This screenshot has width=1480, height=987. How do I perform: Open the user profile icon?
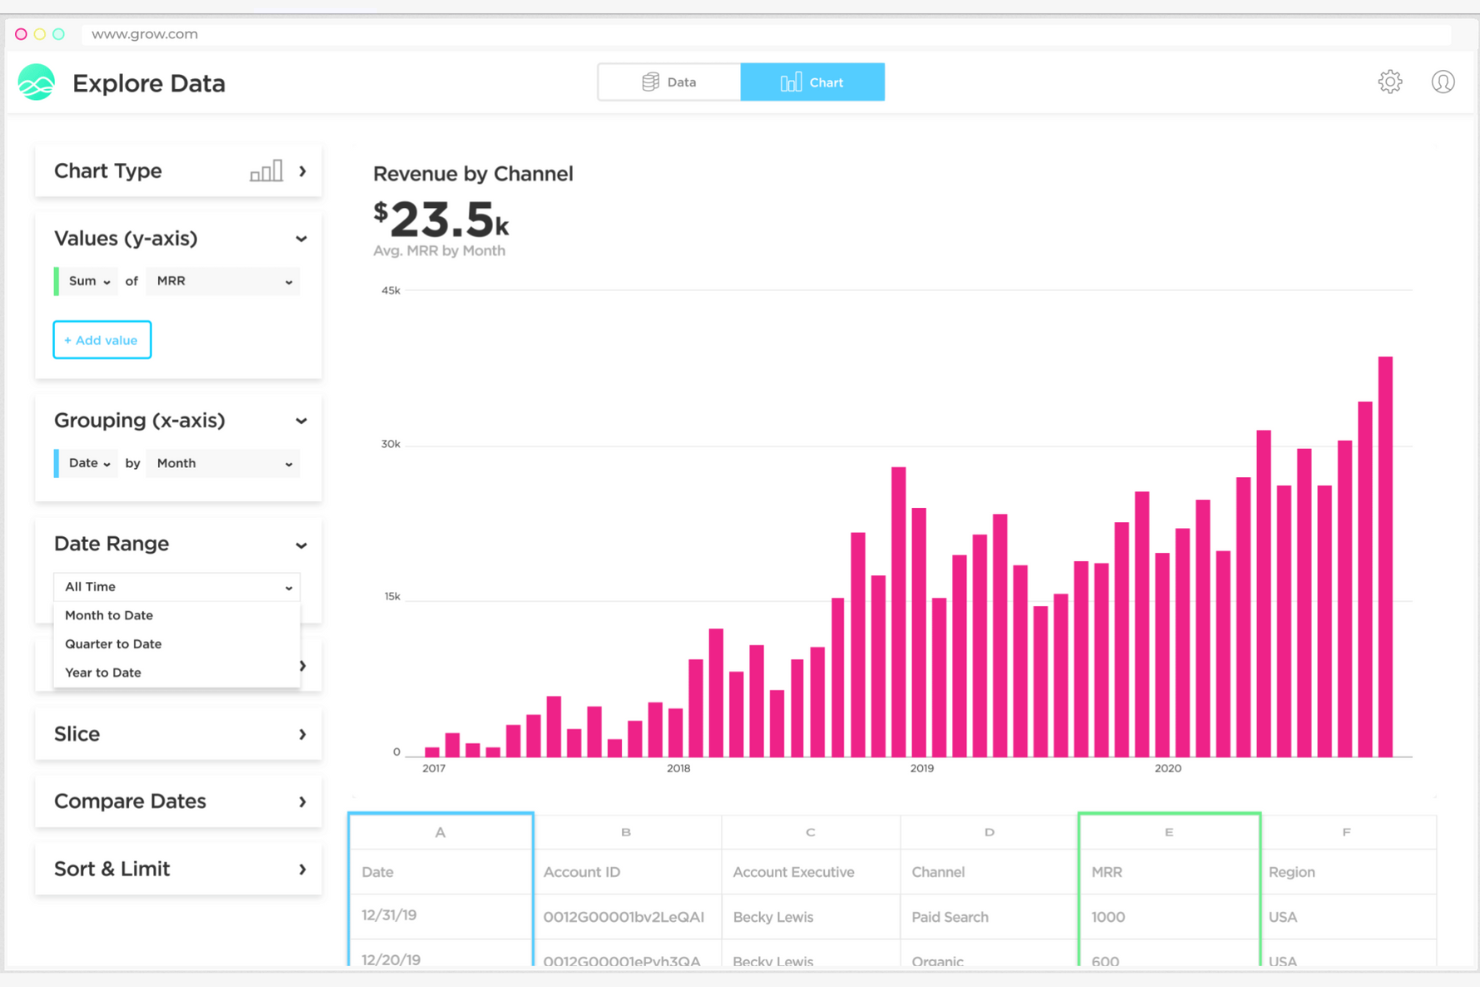[x=1443, y=82]
